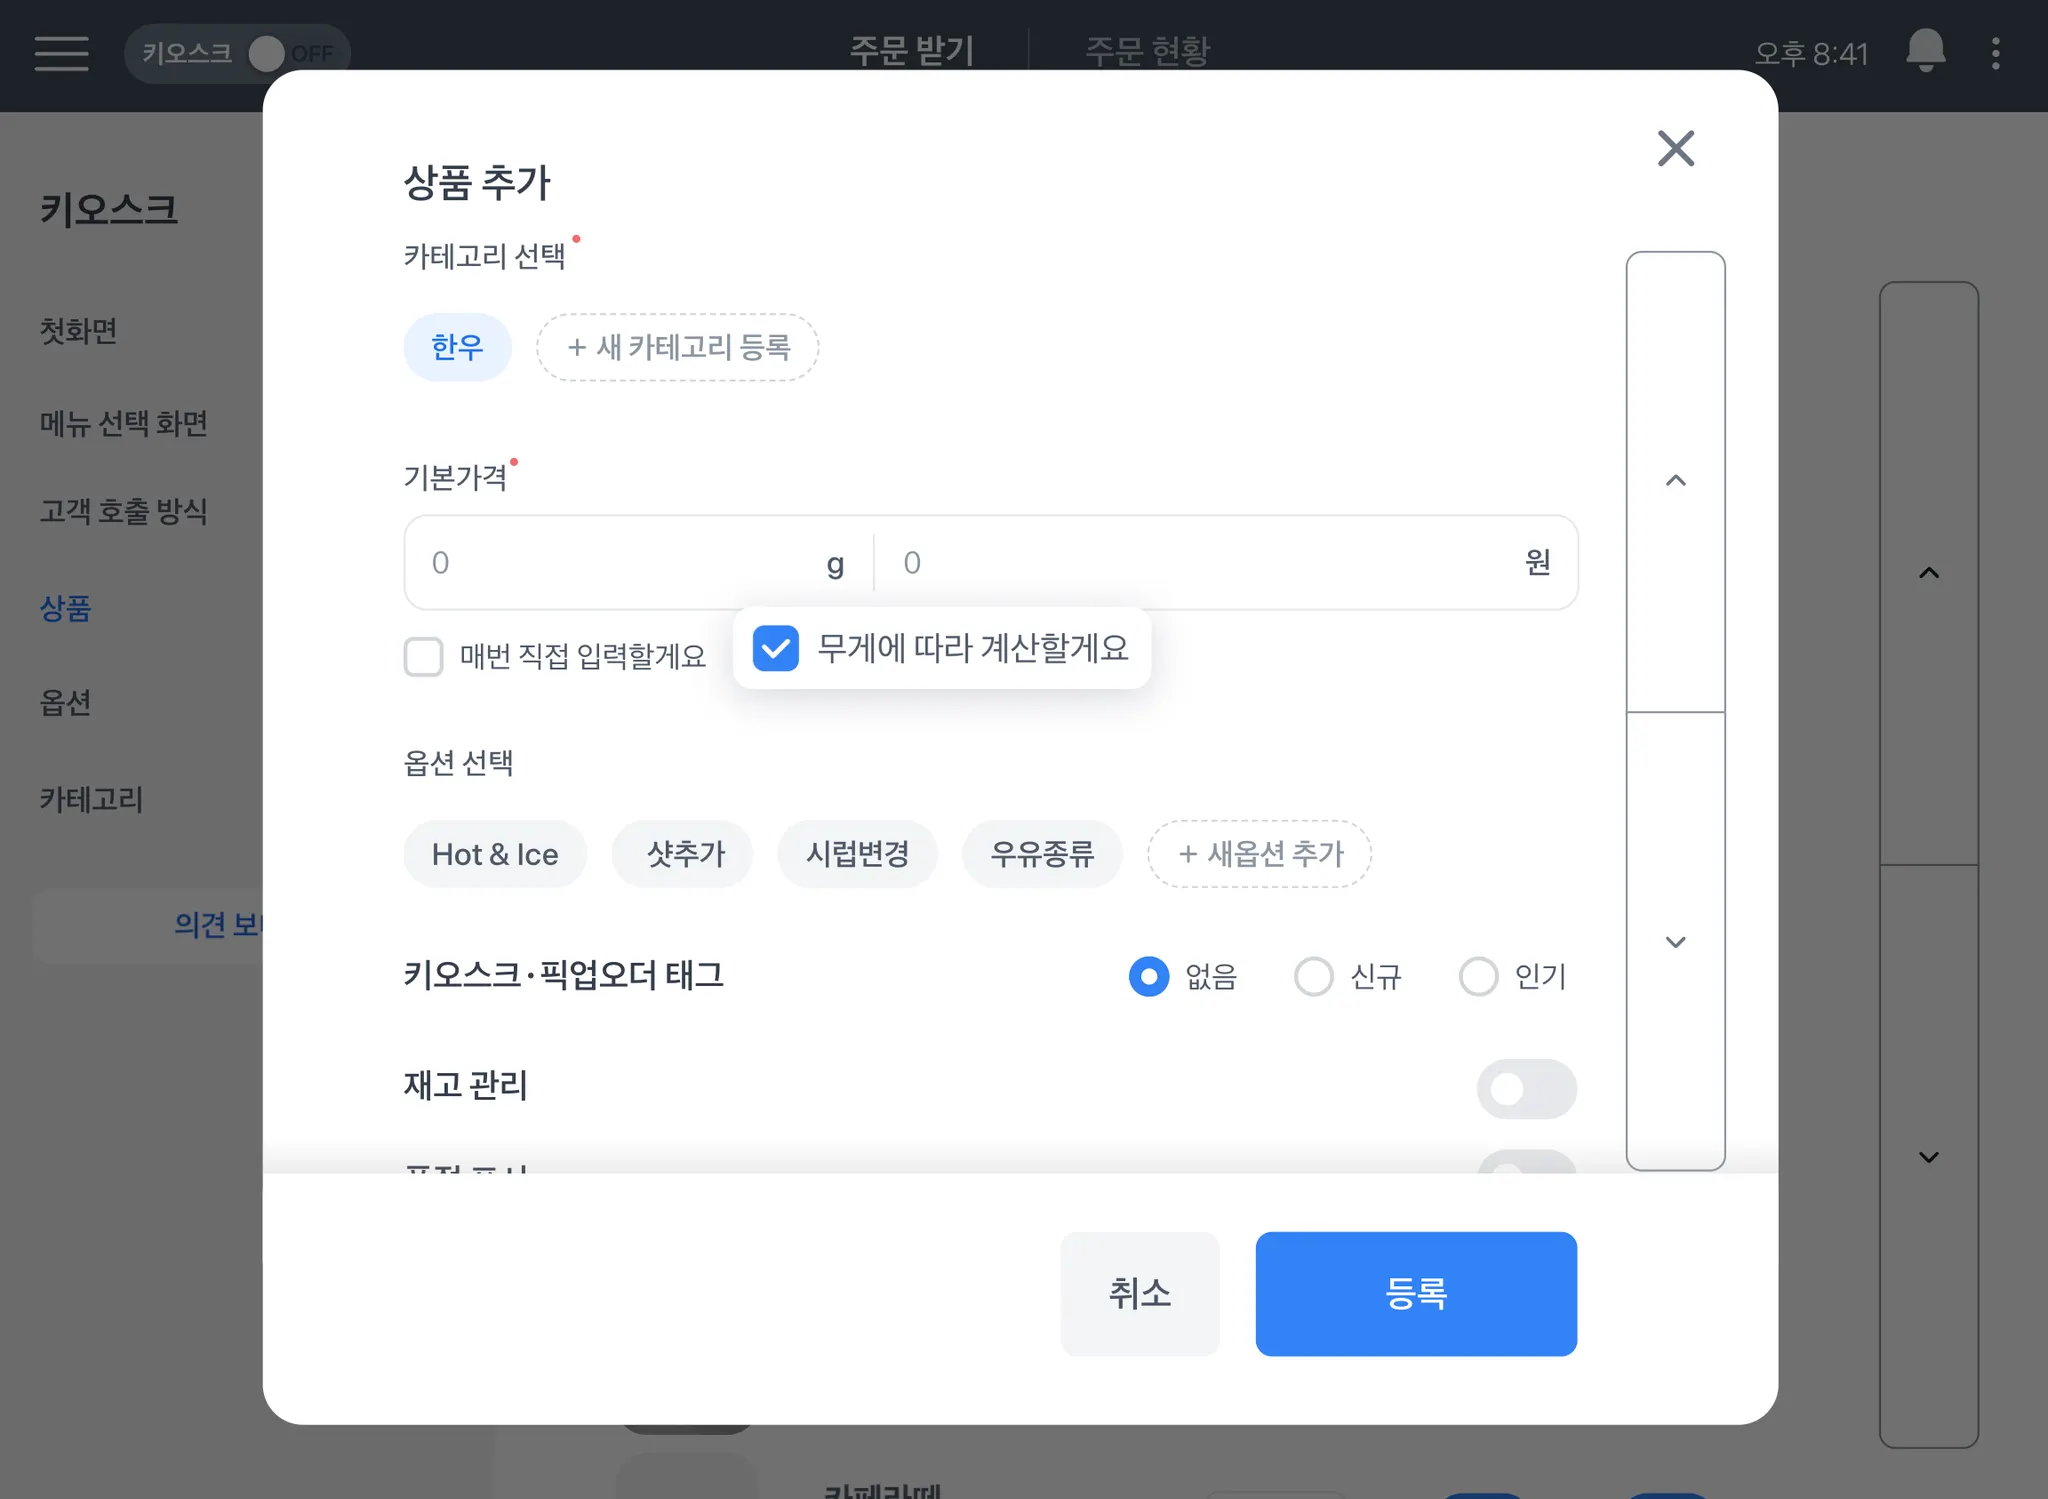Click the modal's scroll-up chevron
2048x1499 pixels.
click(1675, 481)
